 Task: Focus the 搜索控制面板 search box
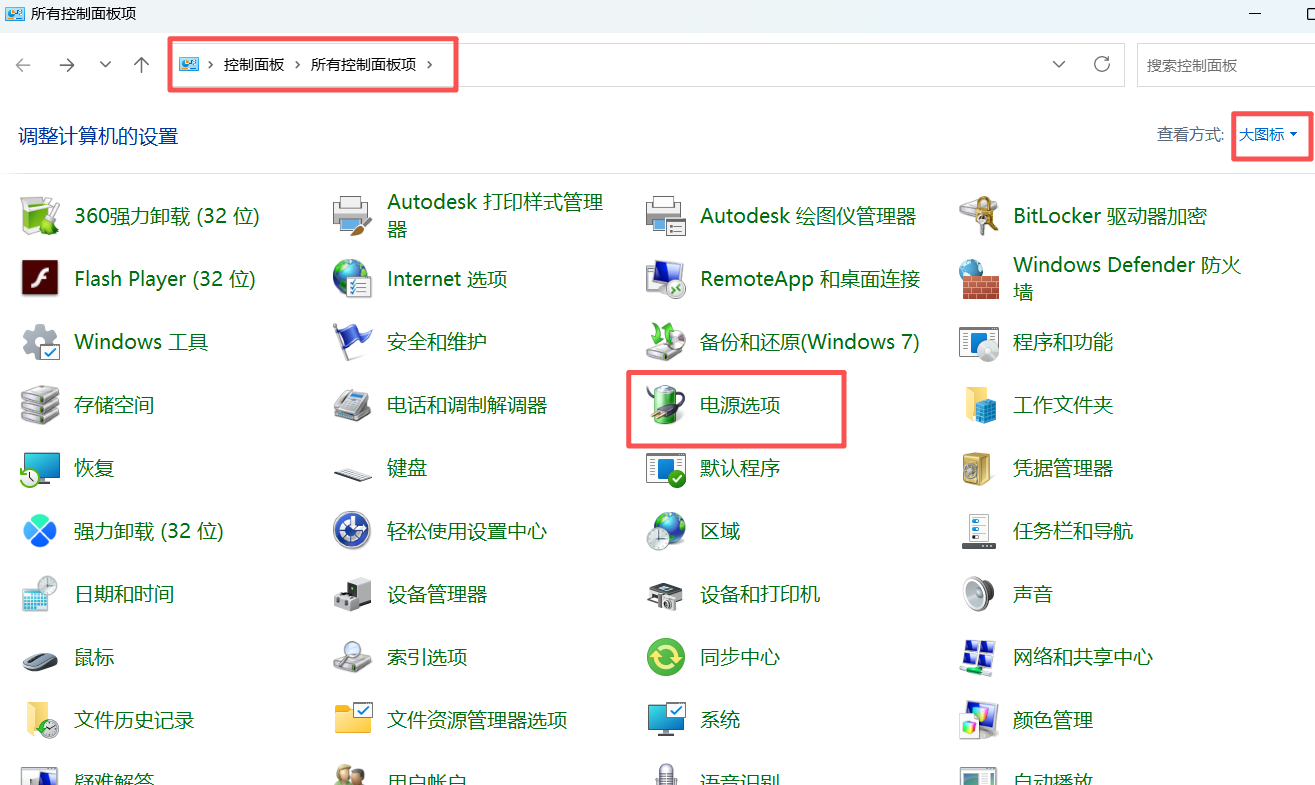point(1226,65)
